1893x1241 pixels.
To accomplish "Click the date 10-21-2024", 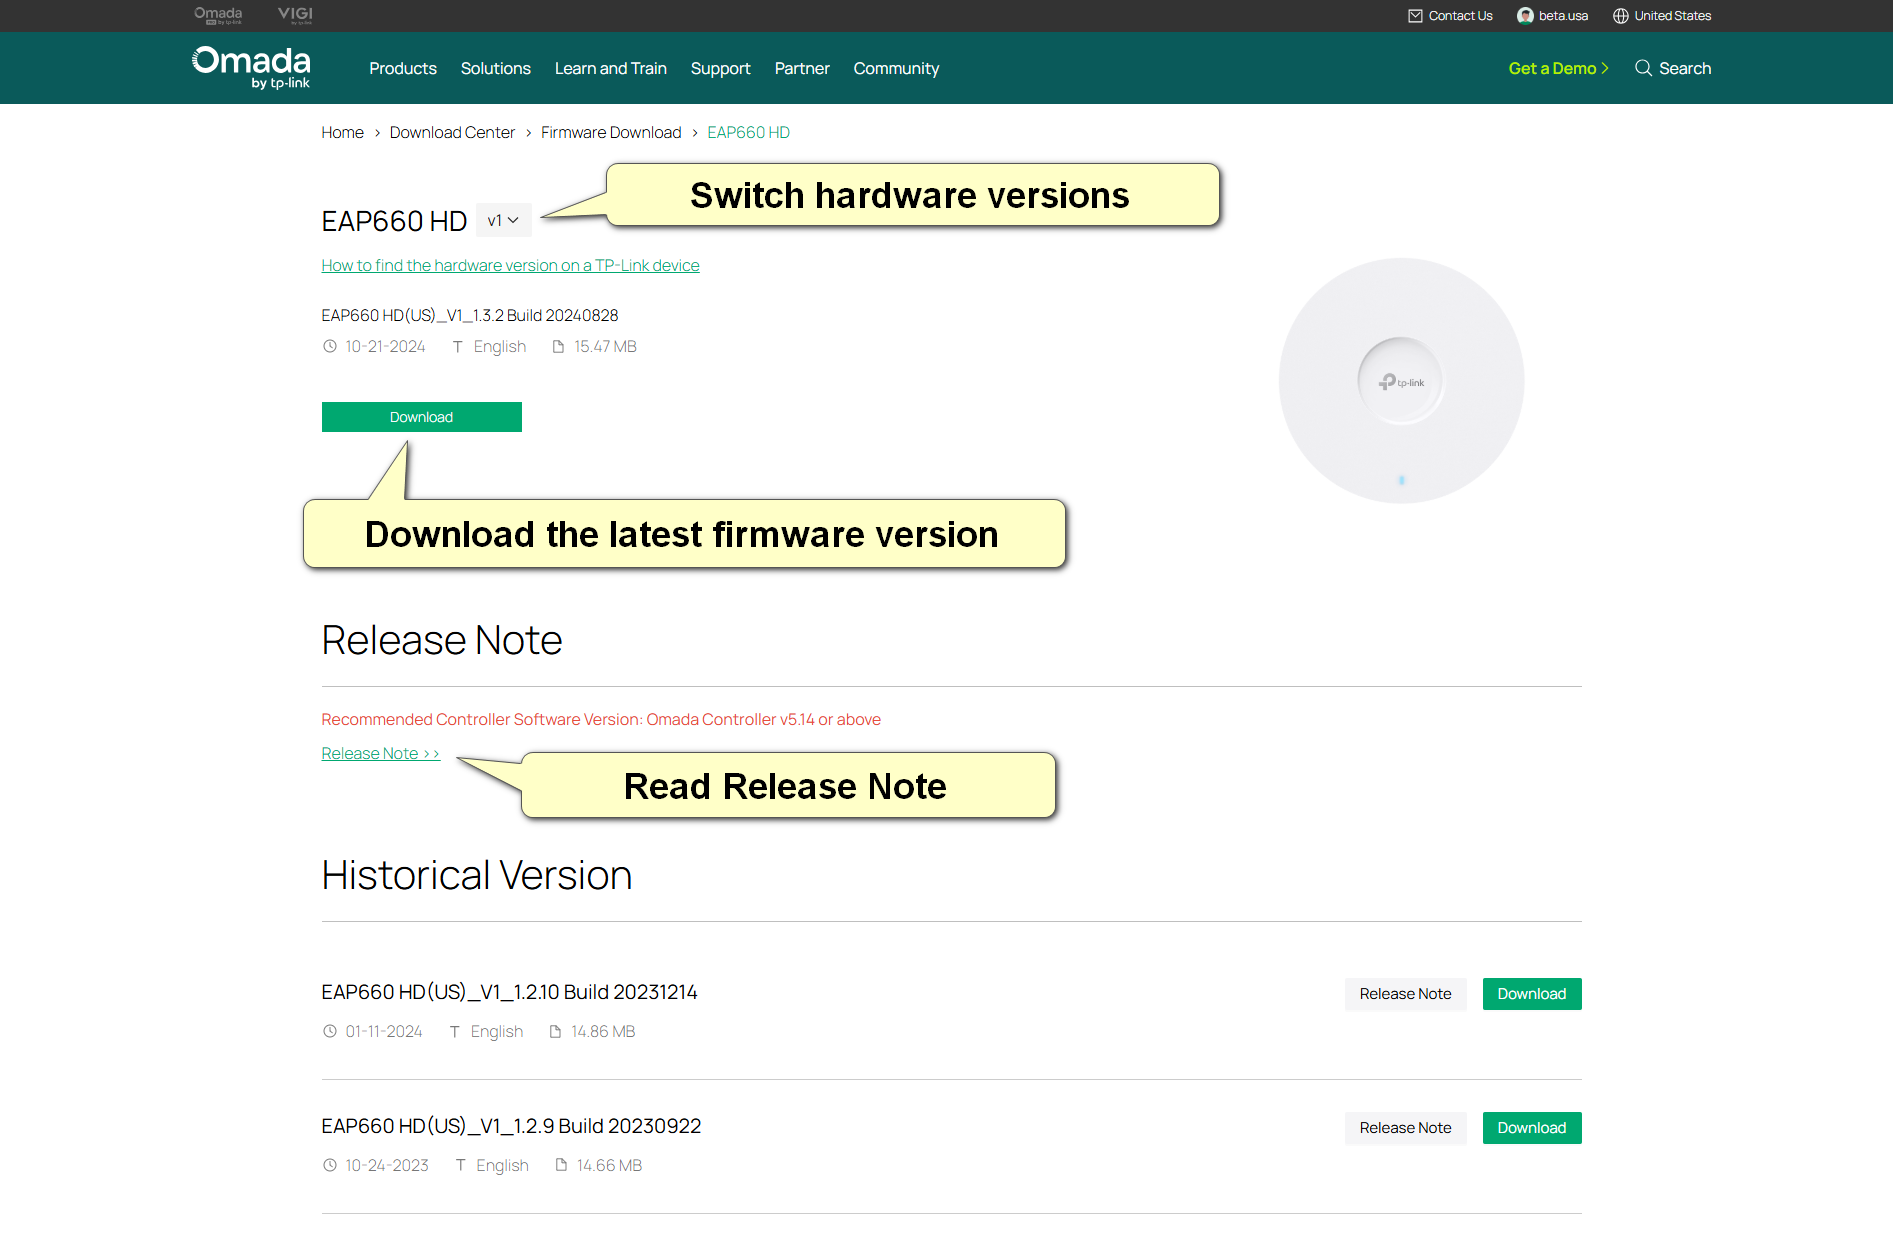I will [385, 346].
